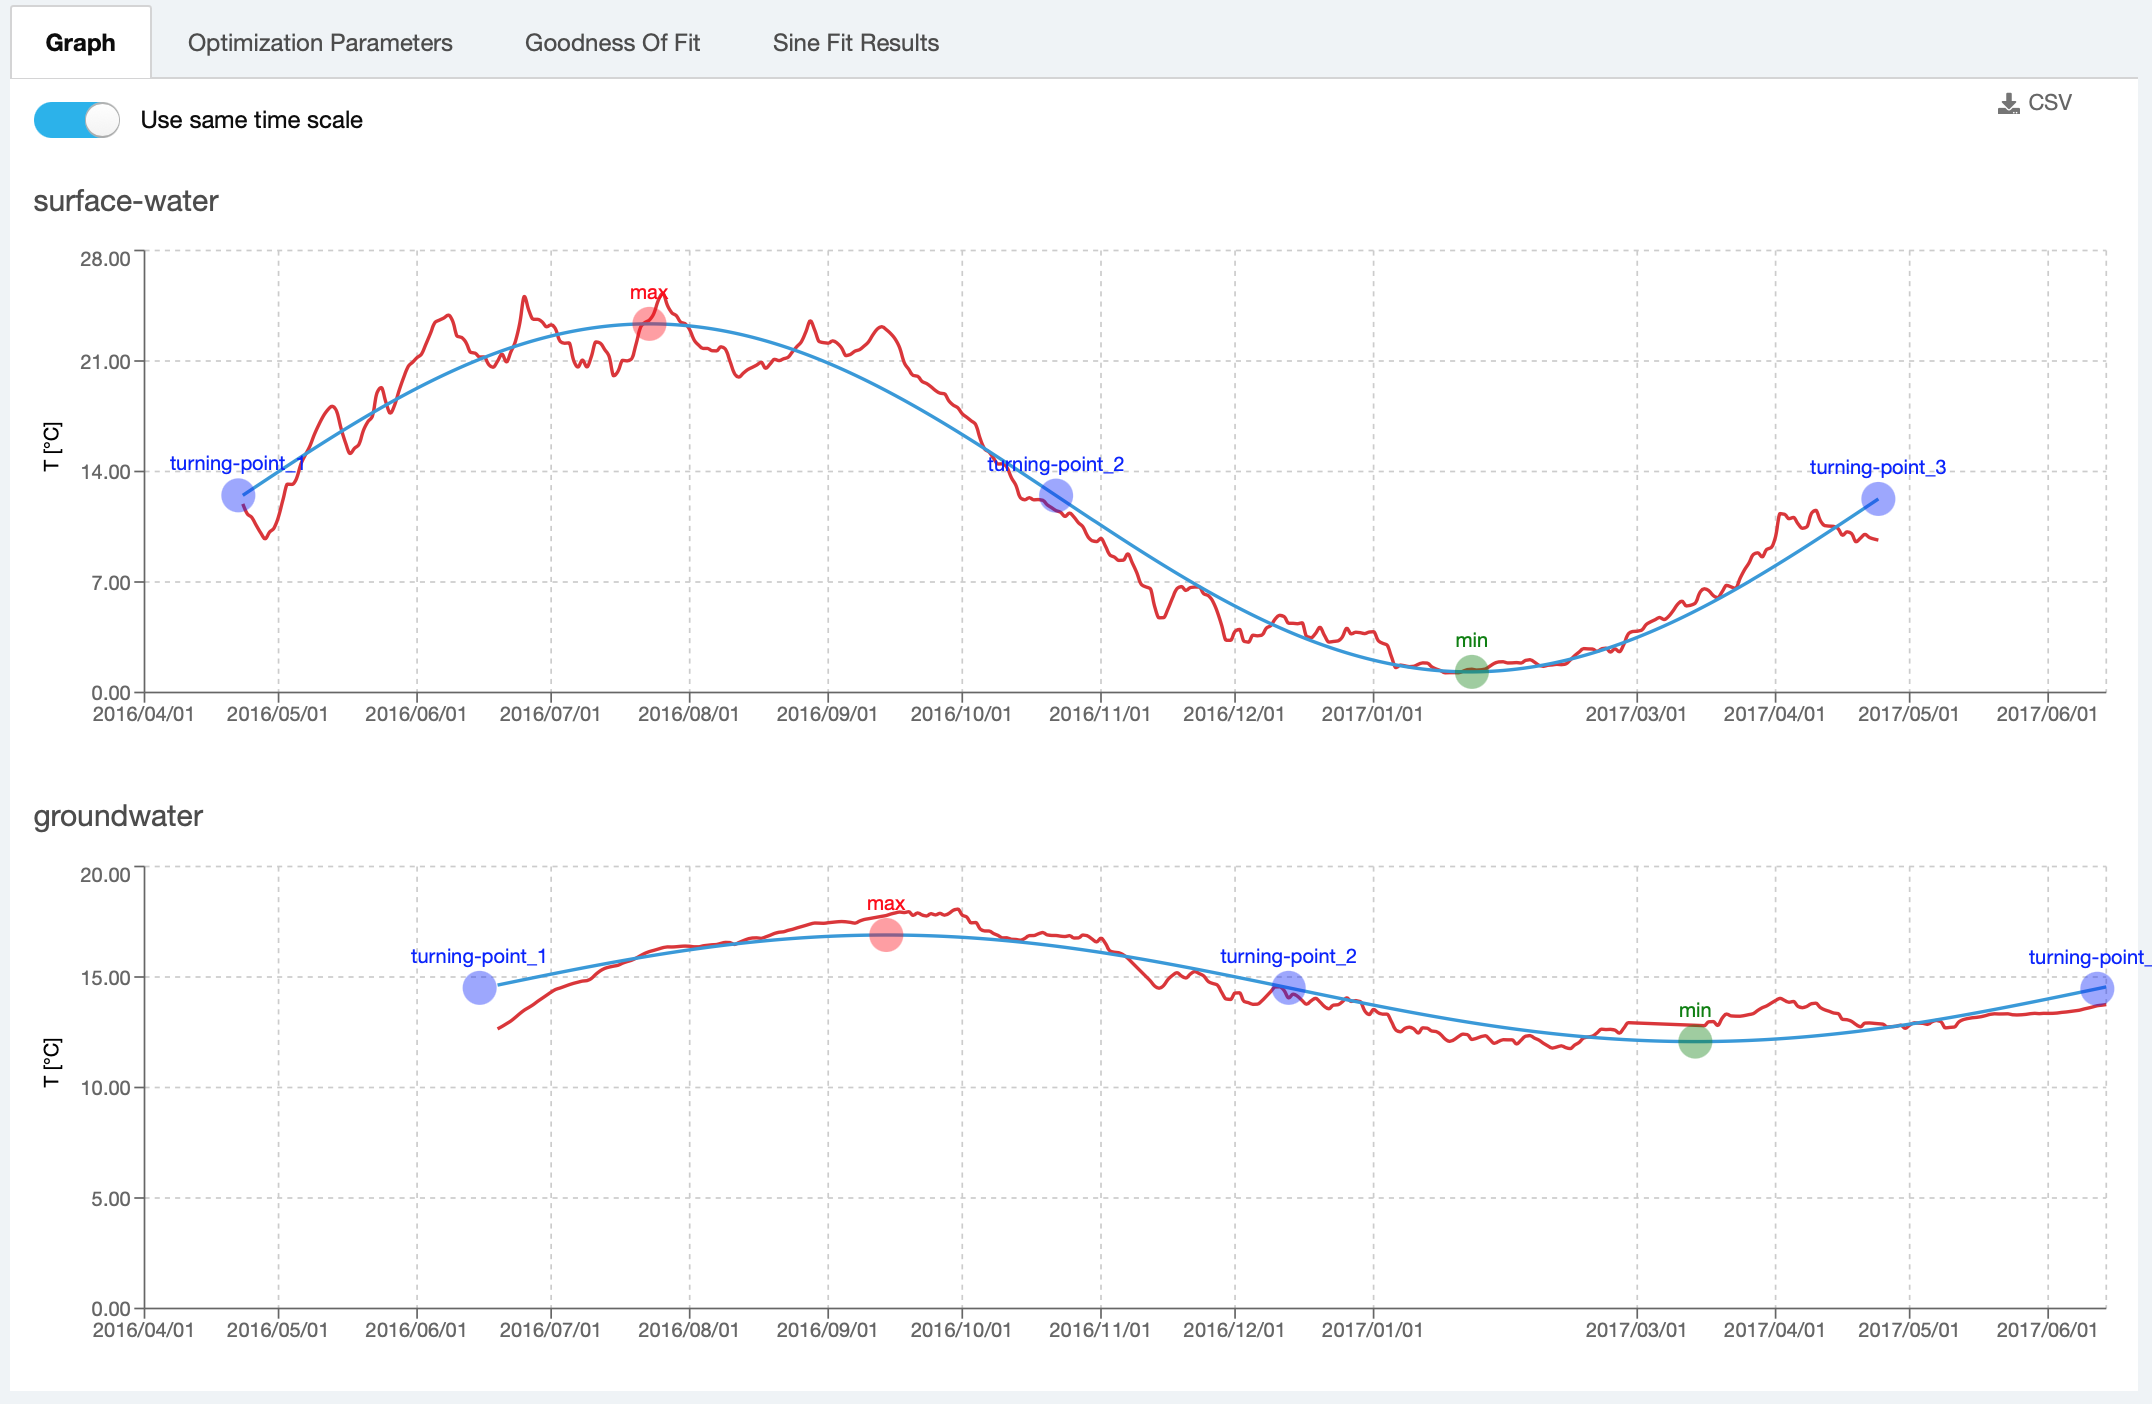Open the Optimization Parameters tab
This screenshot has height=1404, width=2152.
[320, 43]
